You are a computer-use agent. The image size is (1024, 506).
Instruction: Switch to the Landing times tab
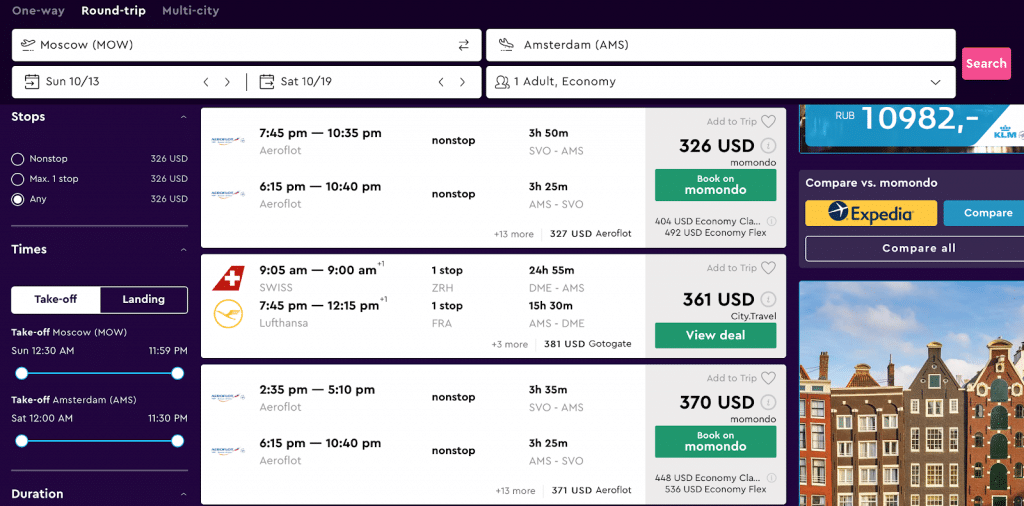coord(144,300)
